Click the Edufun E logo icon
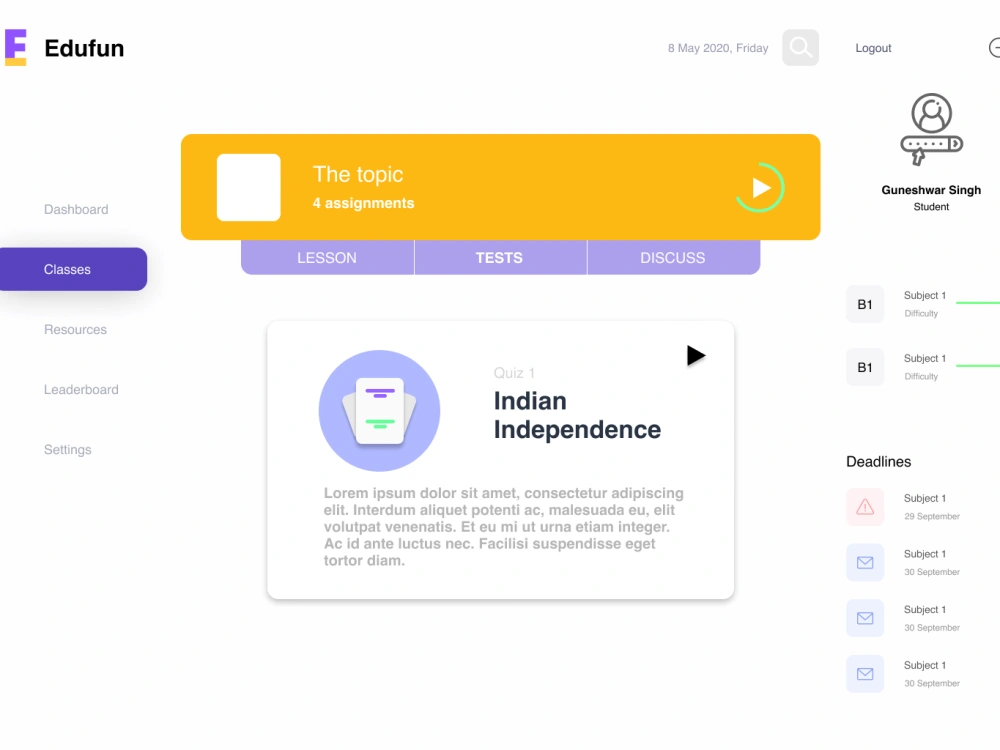The width and height of the screenshot is (1000, 750). (x=15, y=47)
